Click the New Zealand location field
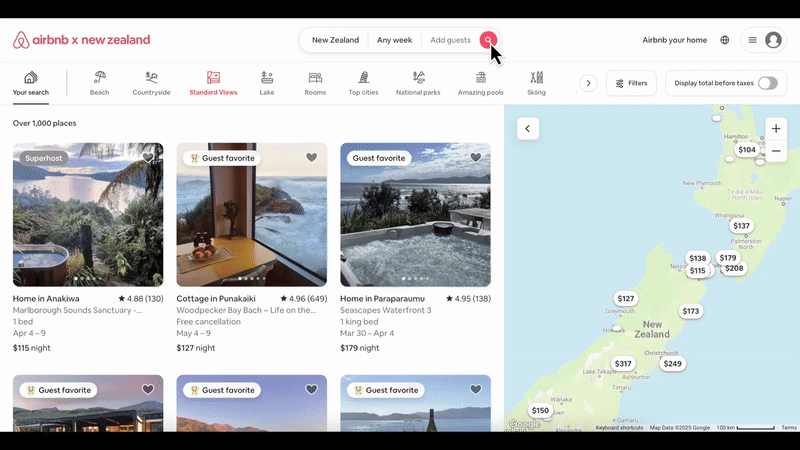The width and height of the screenshot is (800, 450). [x=335, y=40]
